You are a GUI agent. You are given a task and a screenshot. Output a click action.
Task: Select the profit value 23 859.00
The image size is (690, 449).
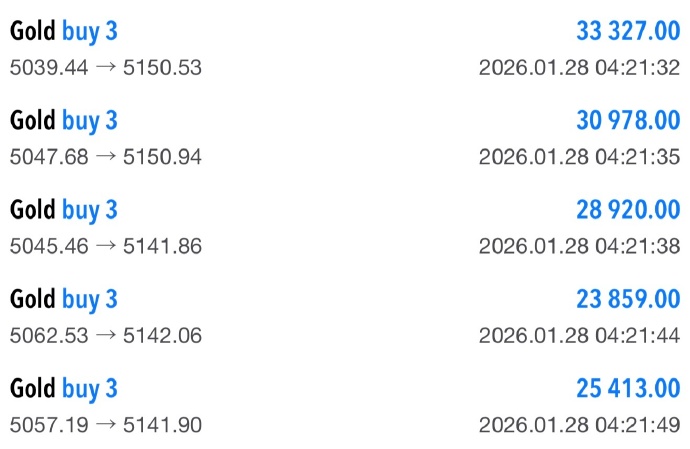pos(627,298)
